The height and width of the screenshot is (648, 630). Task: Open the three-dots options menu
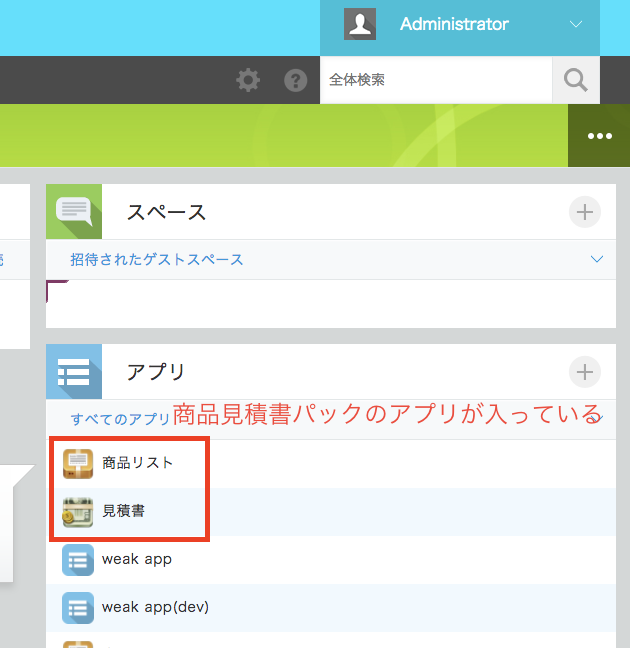point(599,136)
